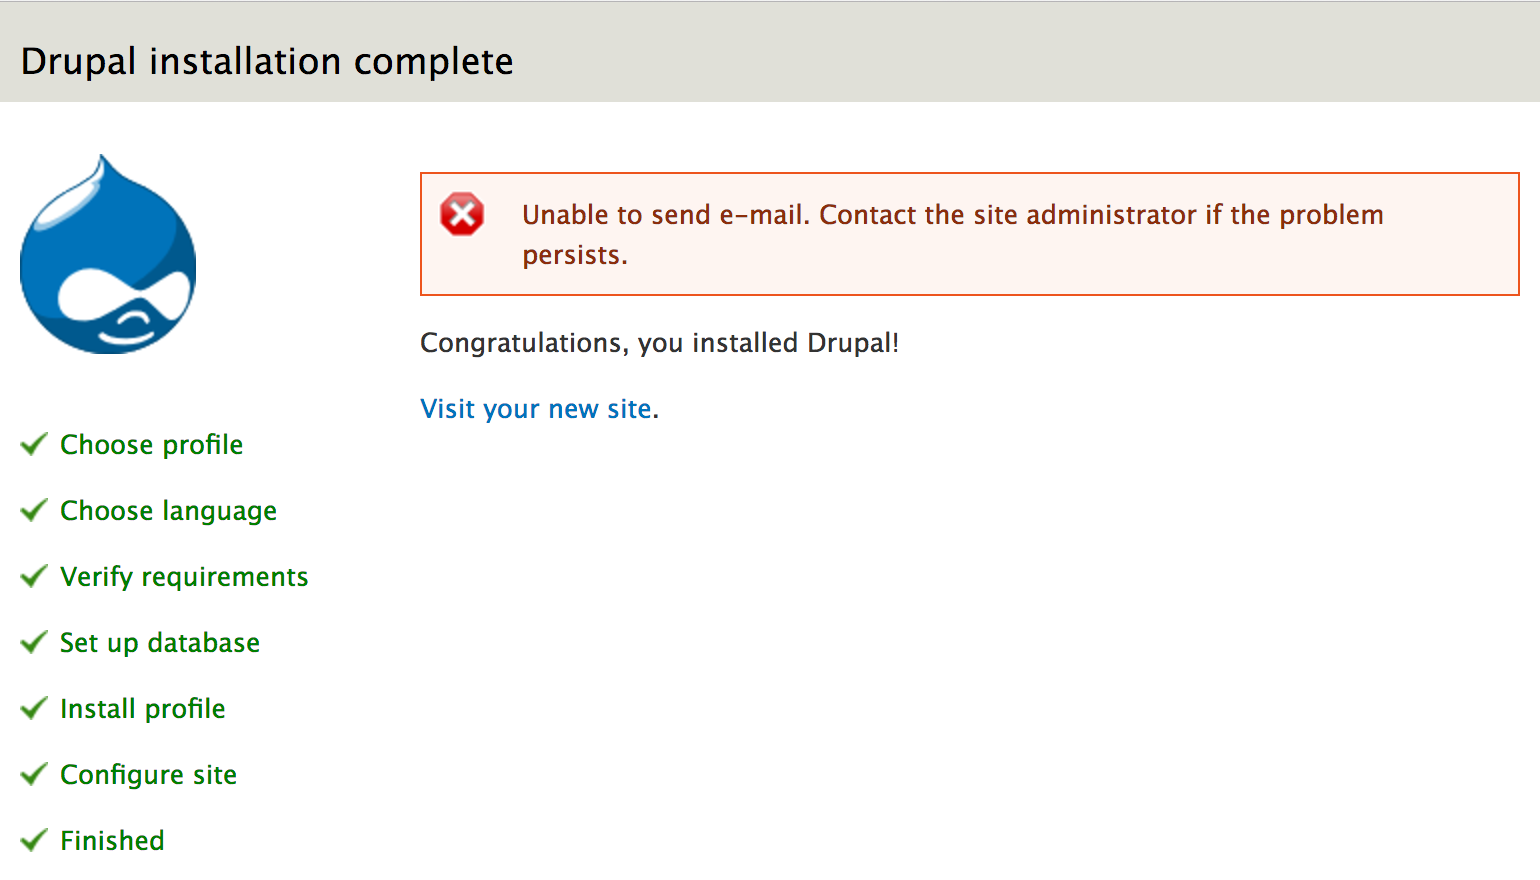Click the red error stop icon
1540x880 pixels.
(x=461, y=213)
